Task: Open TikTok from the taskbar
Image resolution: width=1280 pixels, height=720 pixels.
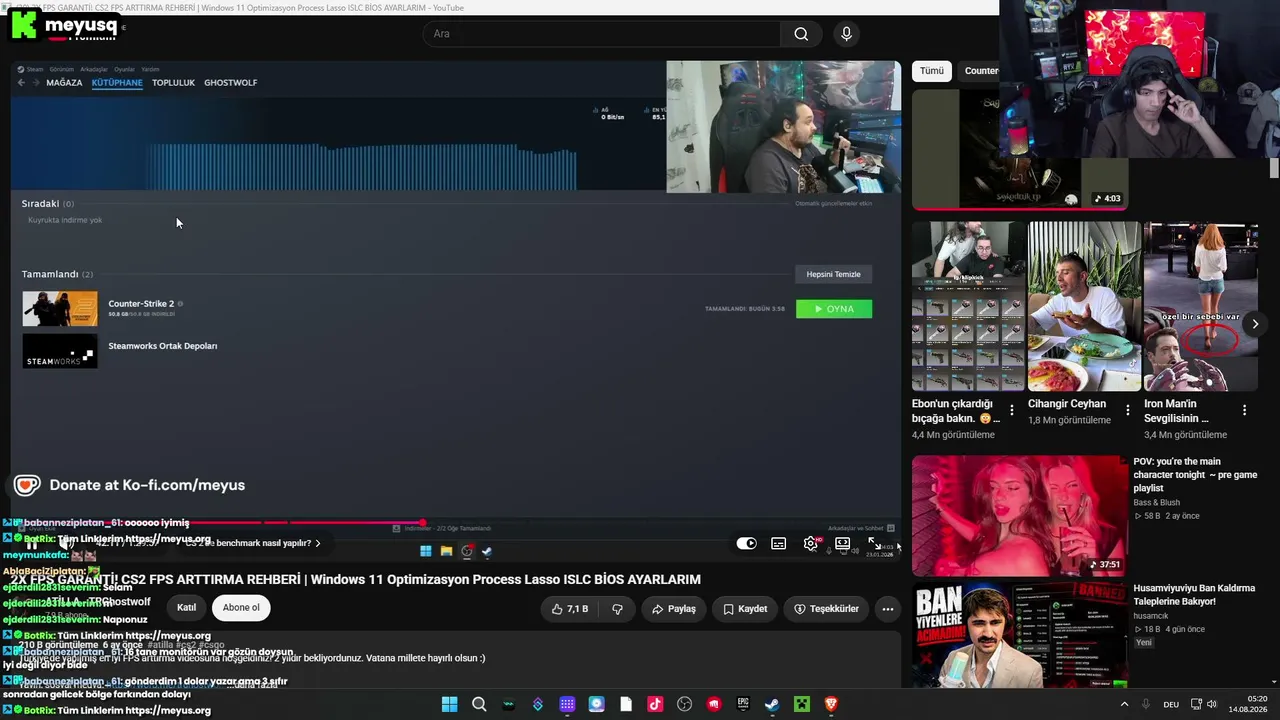Action: tap(655, 704)
